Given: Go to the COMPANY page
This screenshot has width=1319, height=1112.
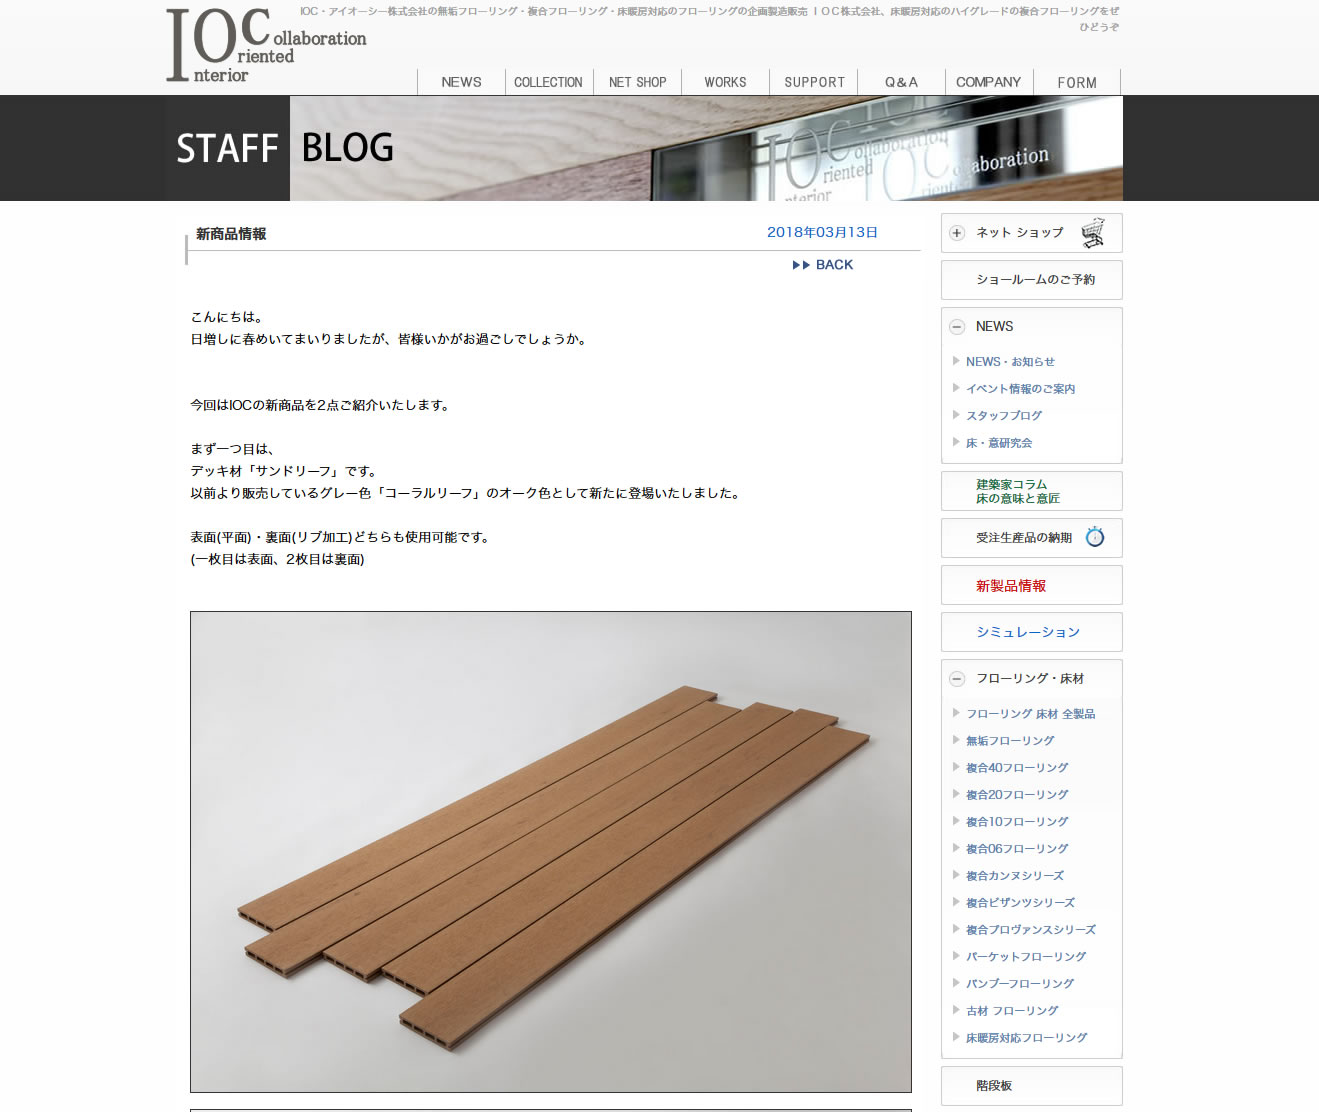Looking at the screenshot, I should tap(988, 82).
